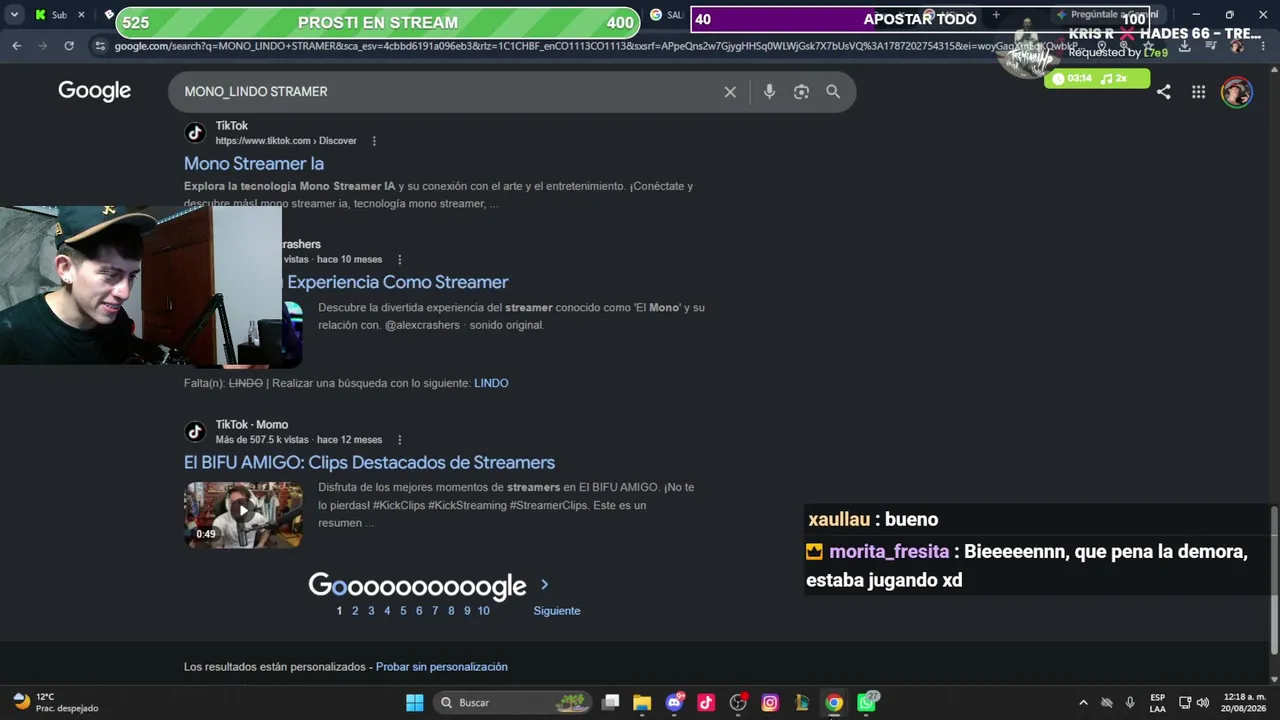
Task: Start voice search with microphone icon
Action: 769,92
